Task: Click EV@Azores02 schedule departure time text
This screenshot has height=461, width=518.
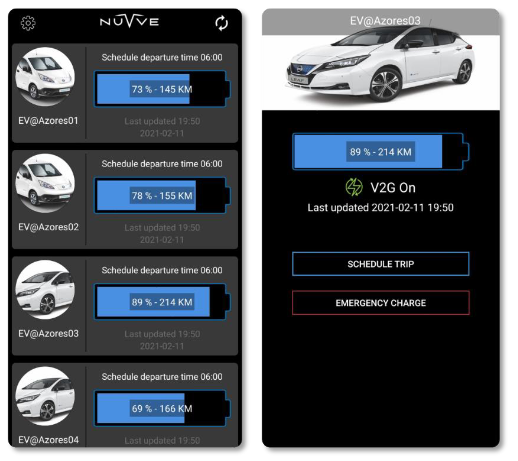Action: click(x=162, y=164)
